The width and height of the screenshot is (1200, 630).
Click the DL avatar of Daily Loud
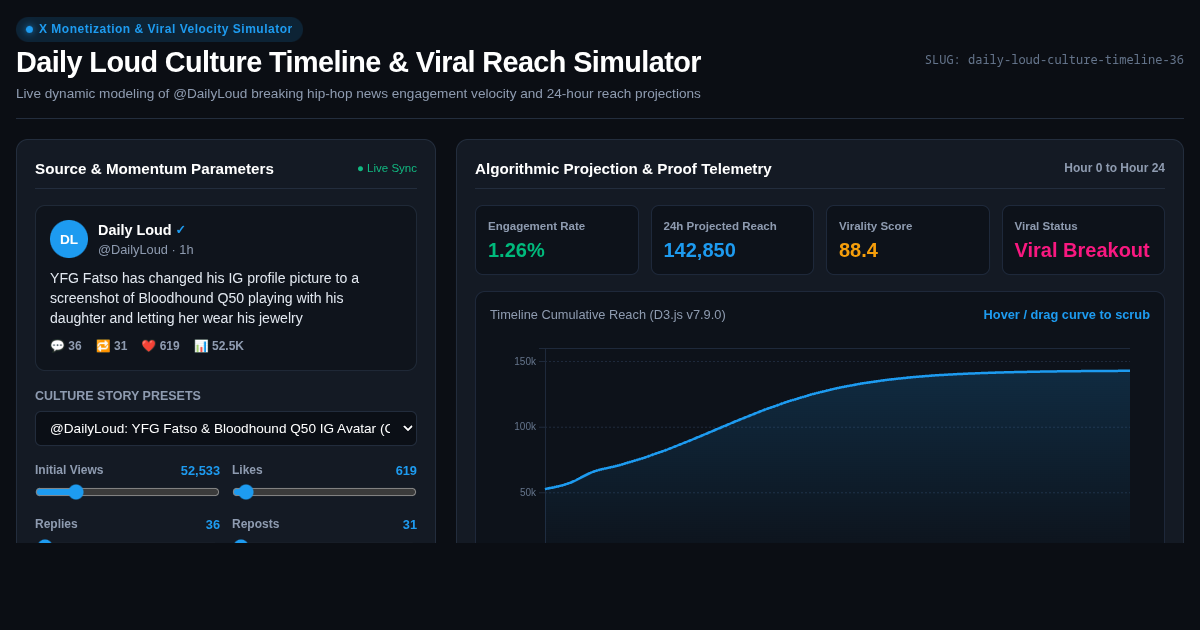pos(69,239)
